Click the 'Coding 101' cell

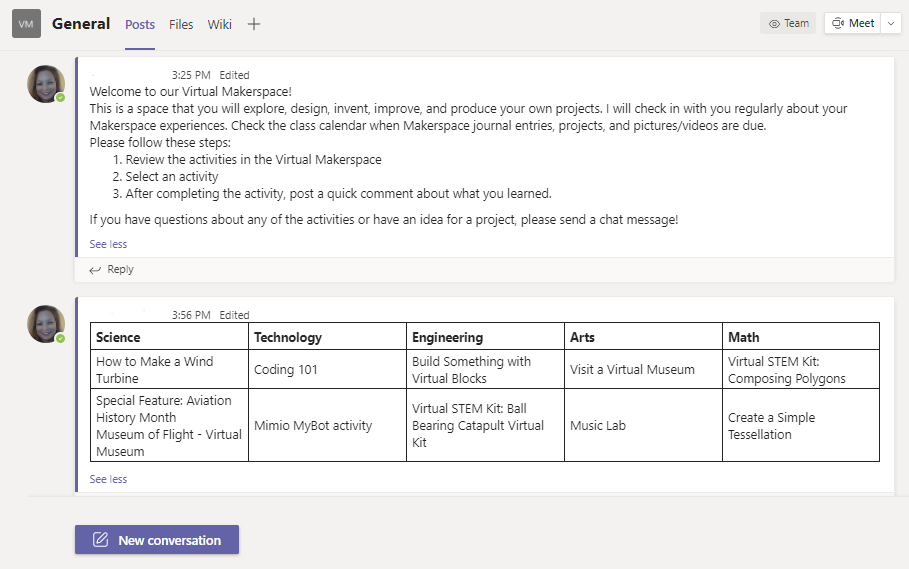(x=328, y=369)
